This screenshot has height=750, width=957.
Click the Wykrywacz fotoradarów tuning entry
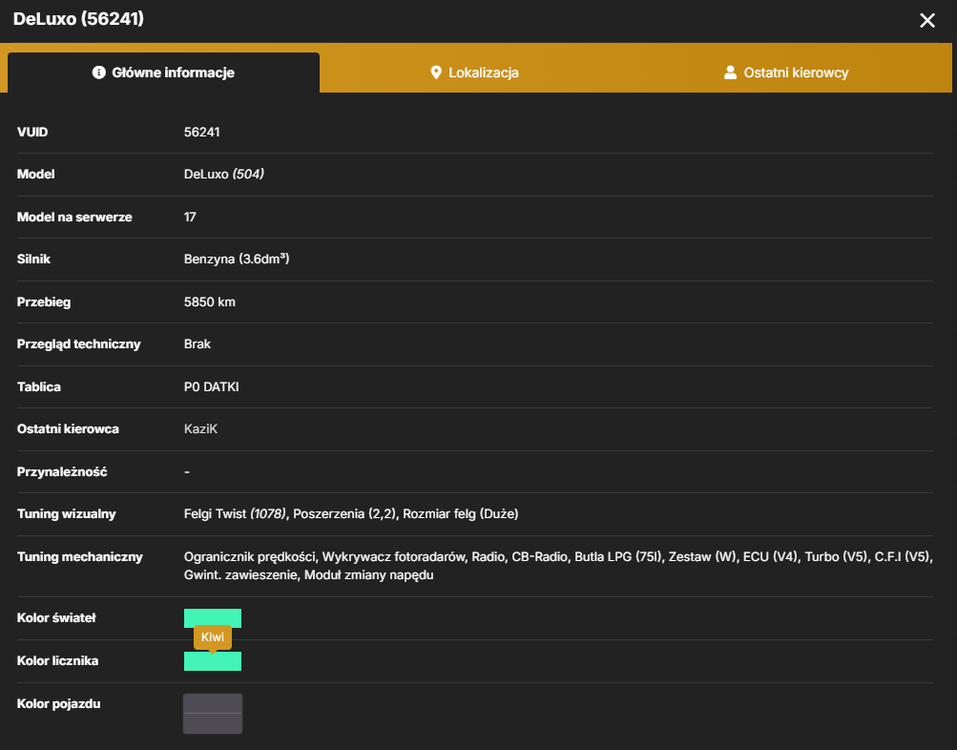(x=394, y=557)
